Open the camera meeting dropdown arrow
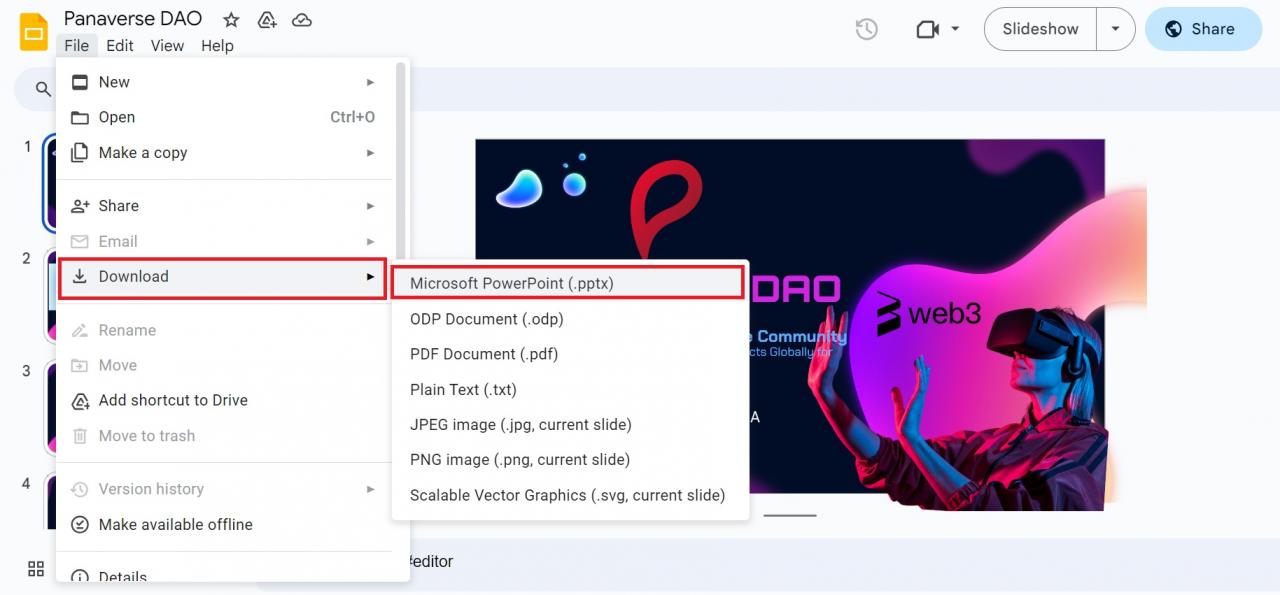 [x=955, y=29]
